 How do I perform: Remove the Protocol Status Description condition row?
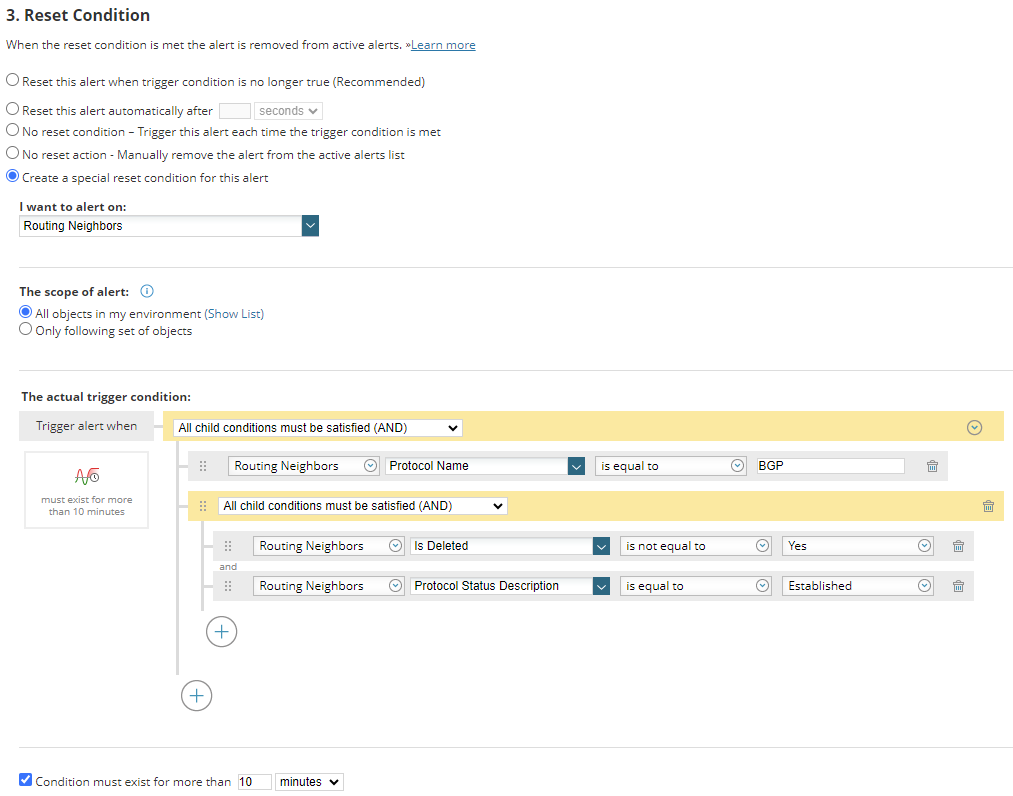click(957, 586)
